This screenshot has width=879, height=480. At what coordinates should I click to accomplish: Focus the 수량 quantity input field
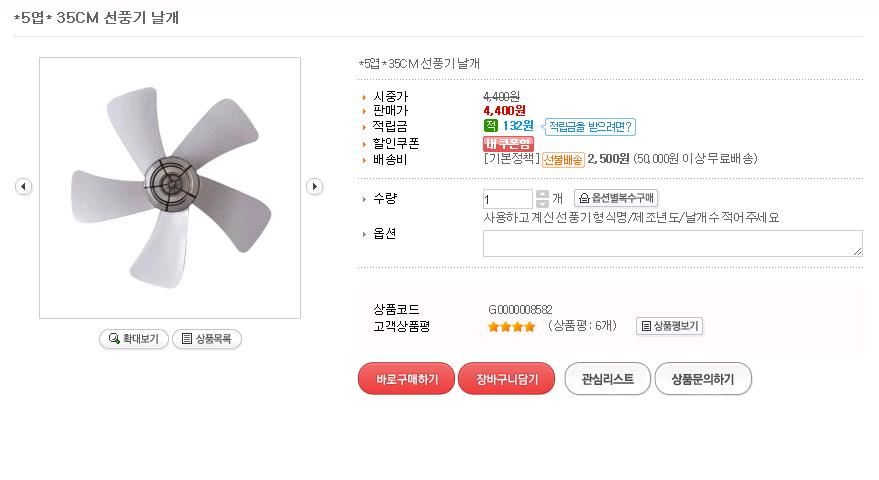click(507, 199)
